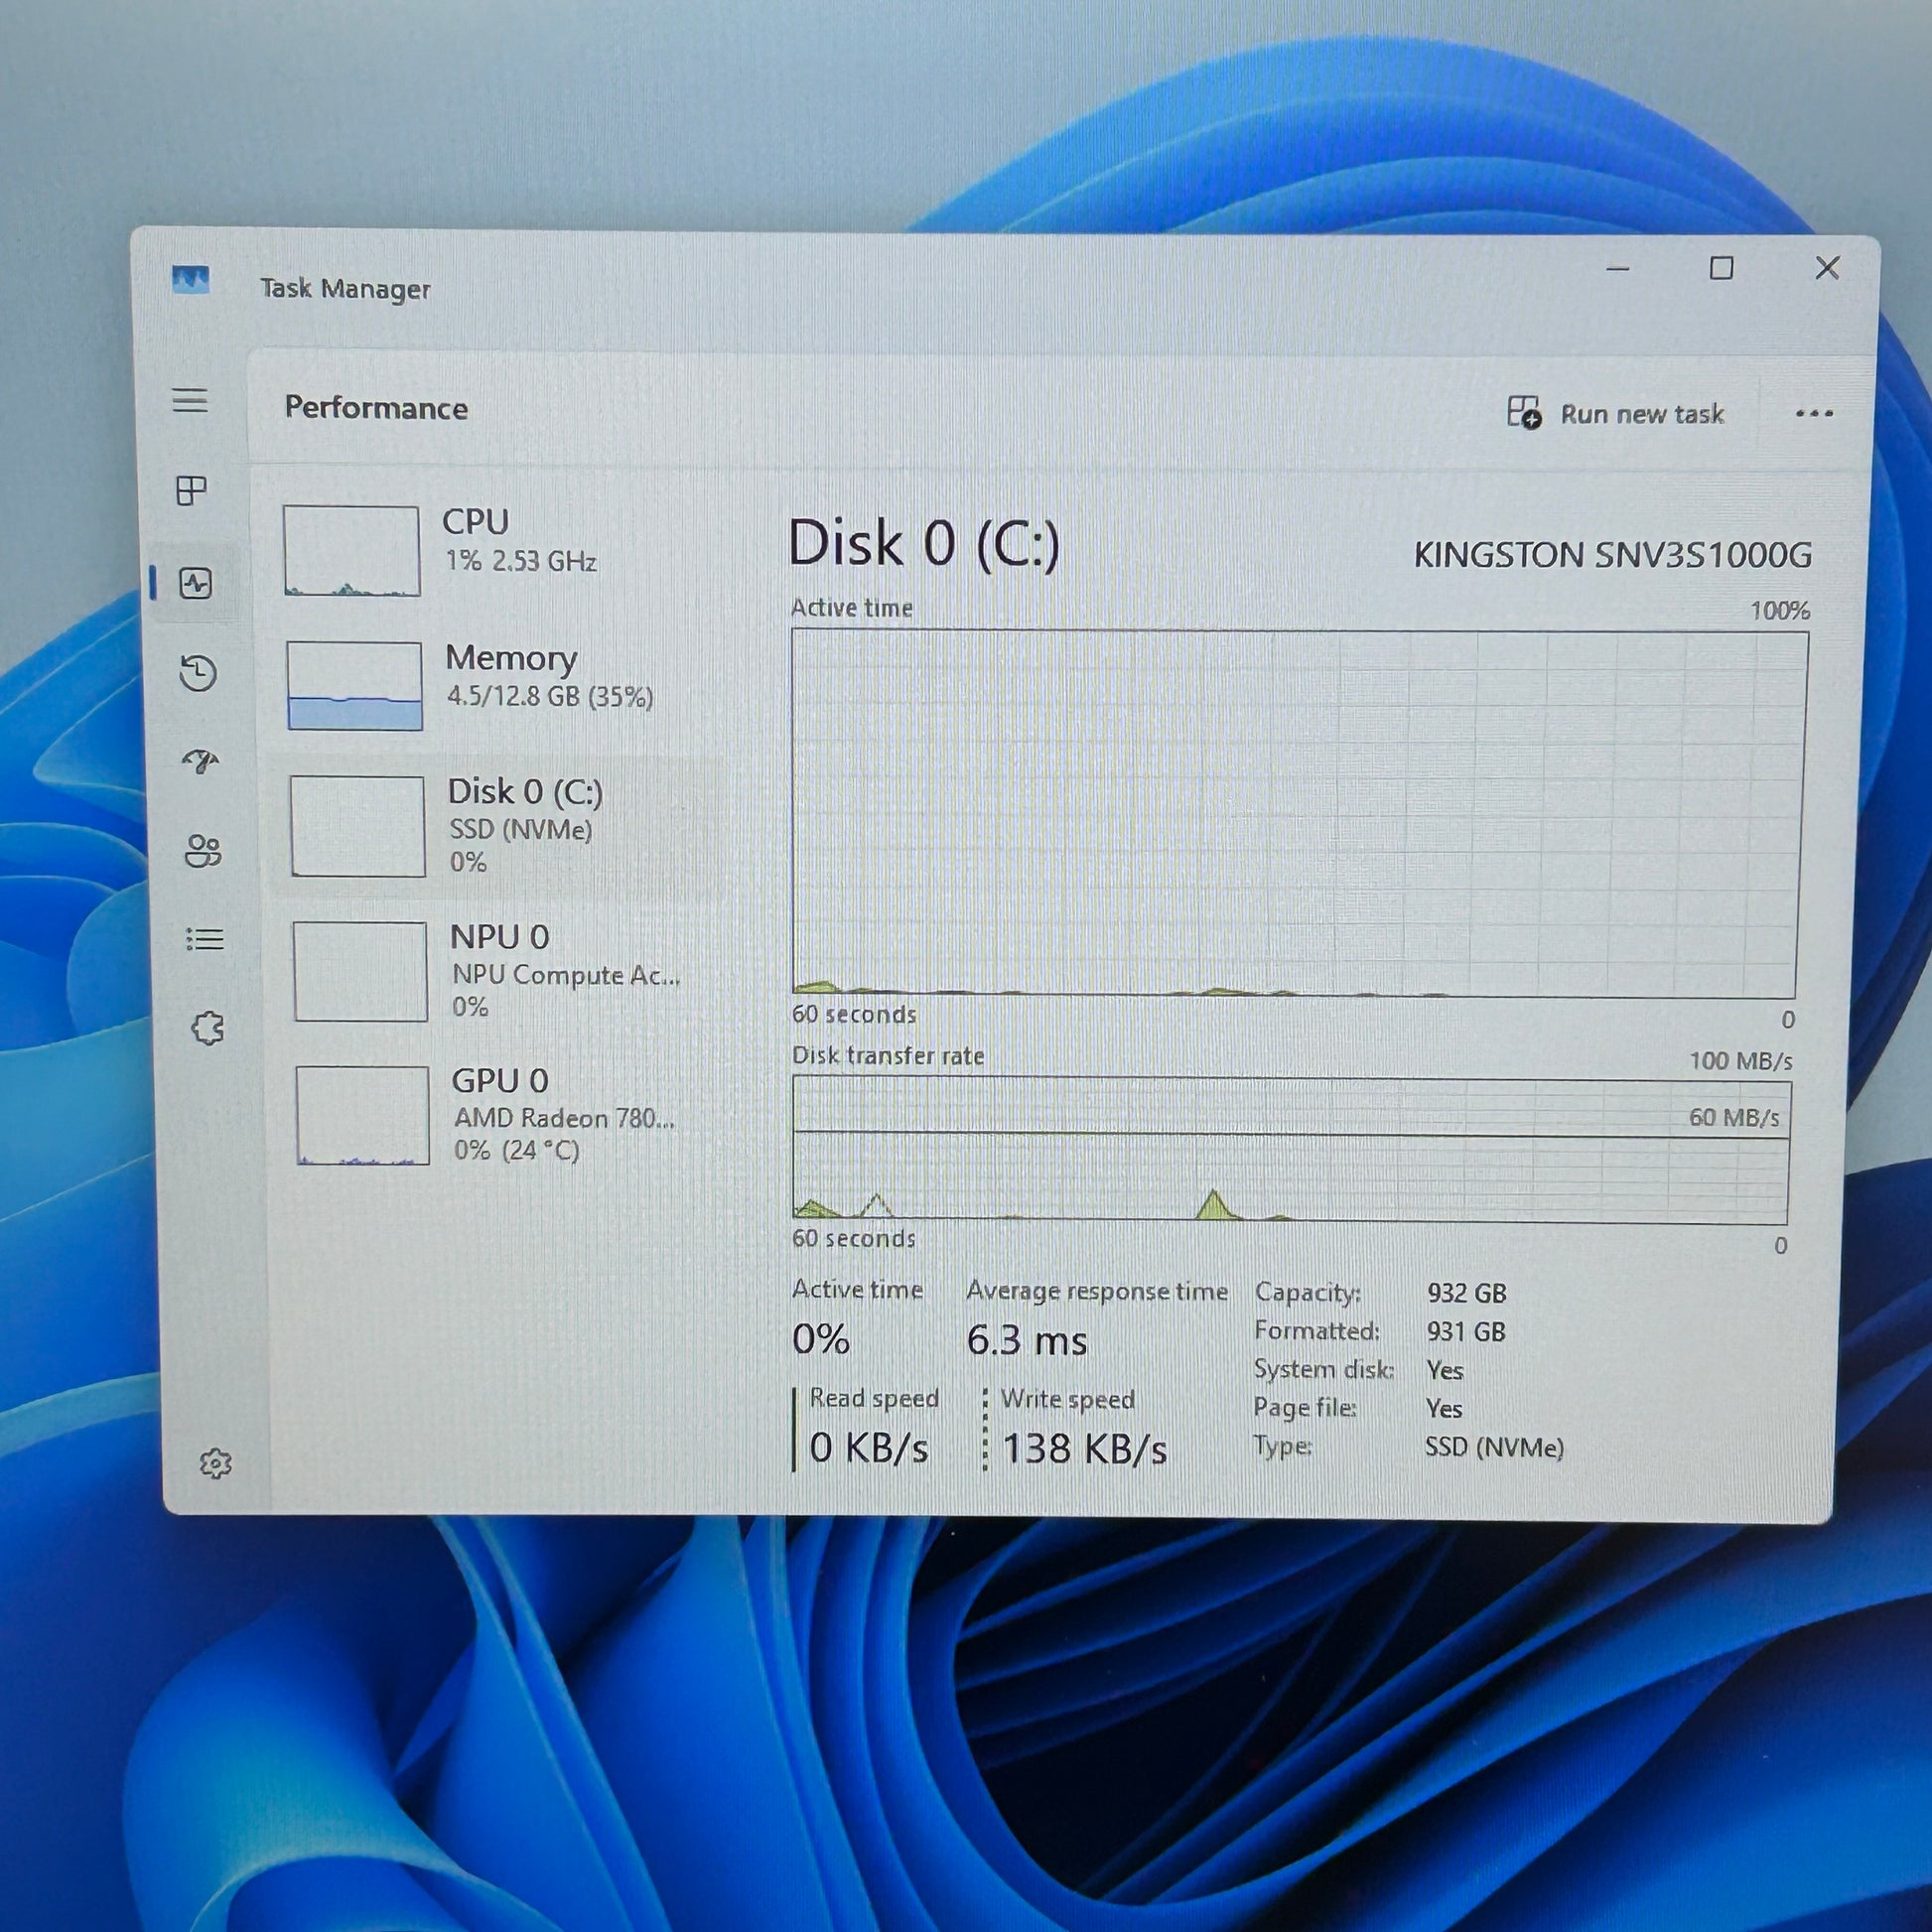
Task: Click the Run new task button
Action: pos(1616,413)
